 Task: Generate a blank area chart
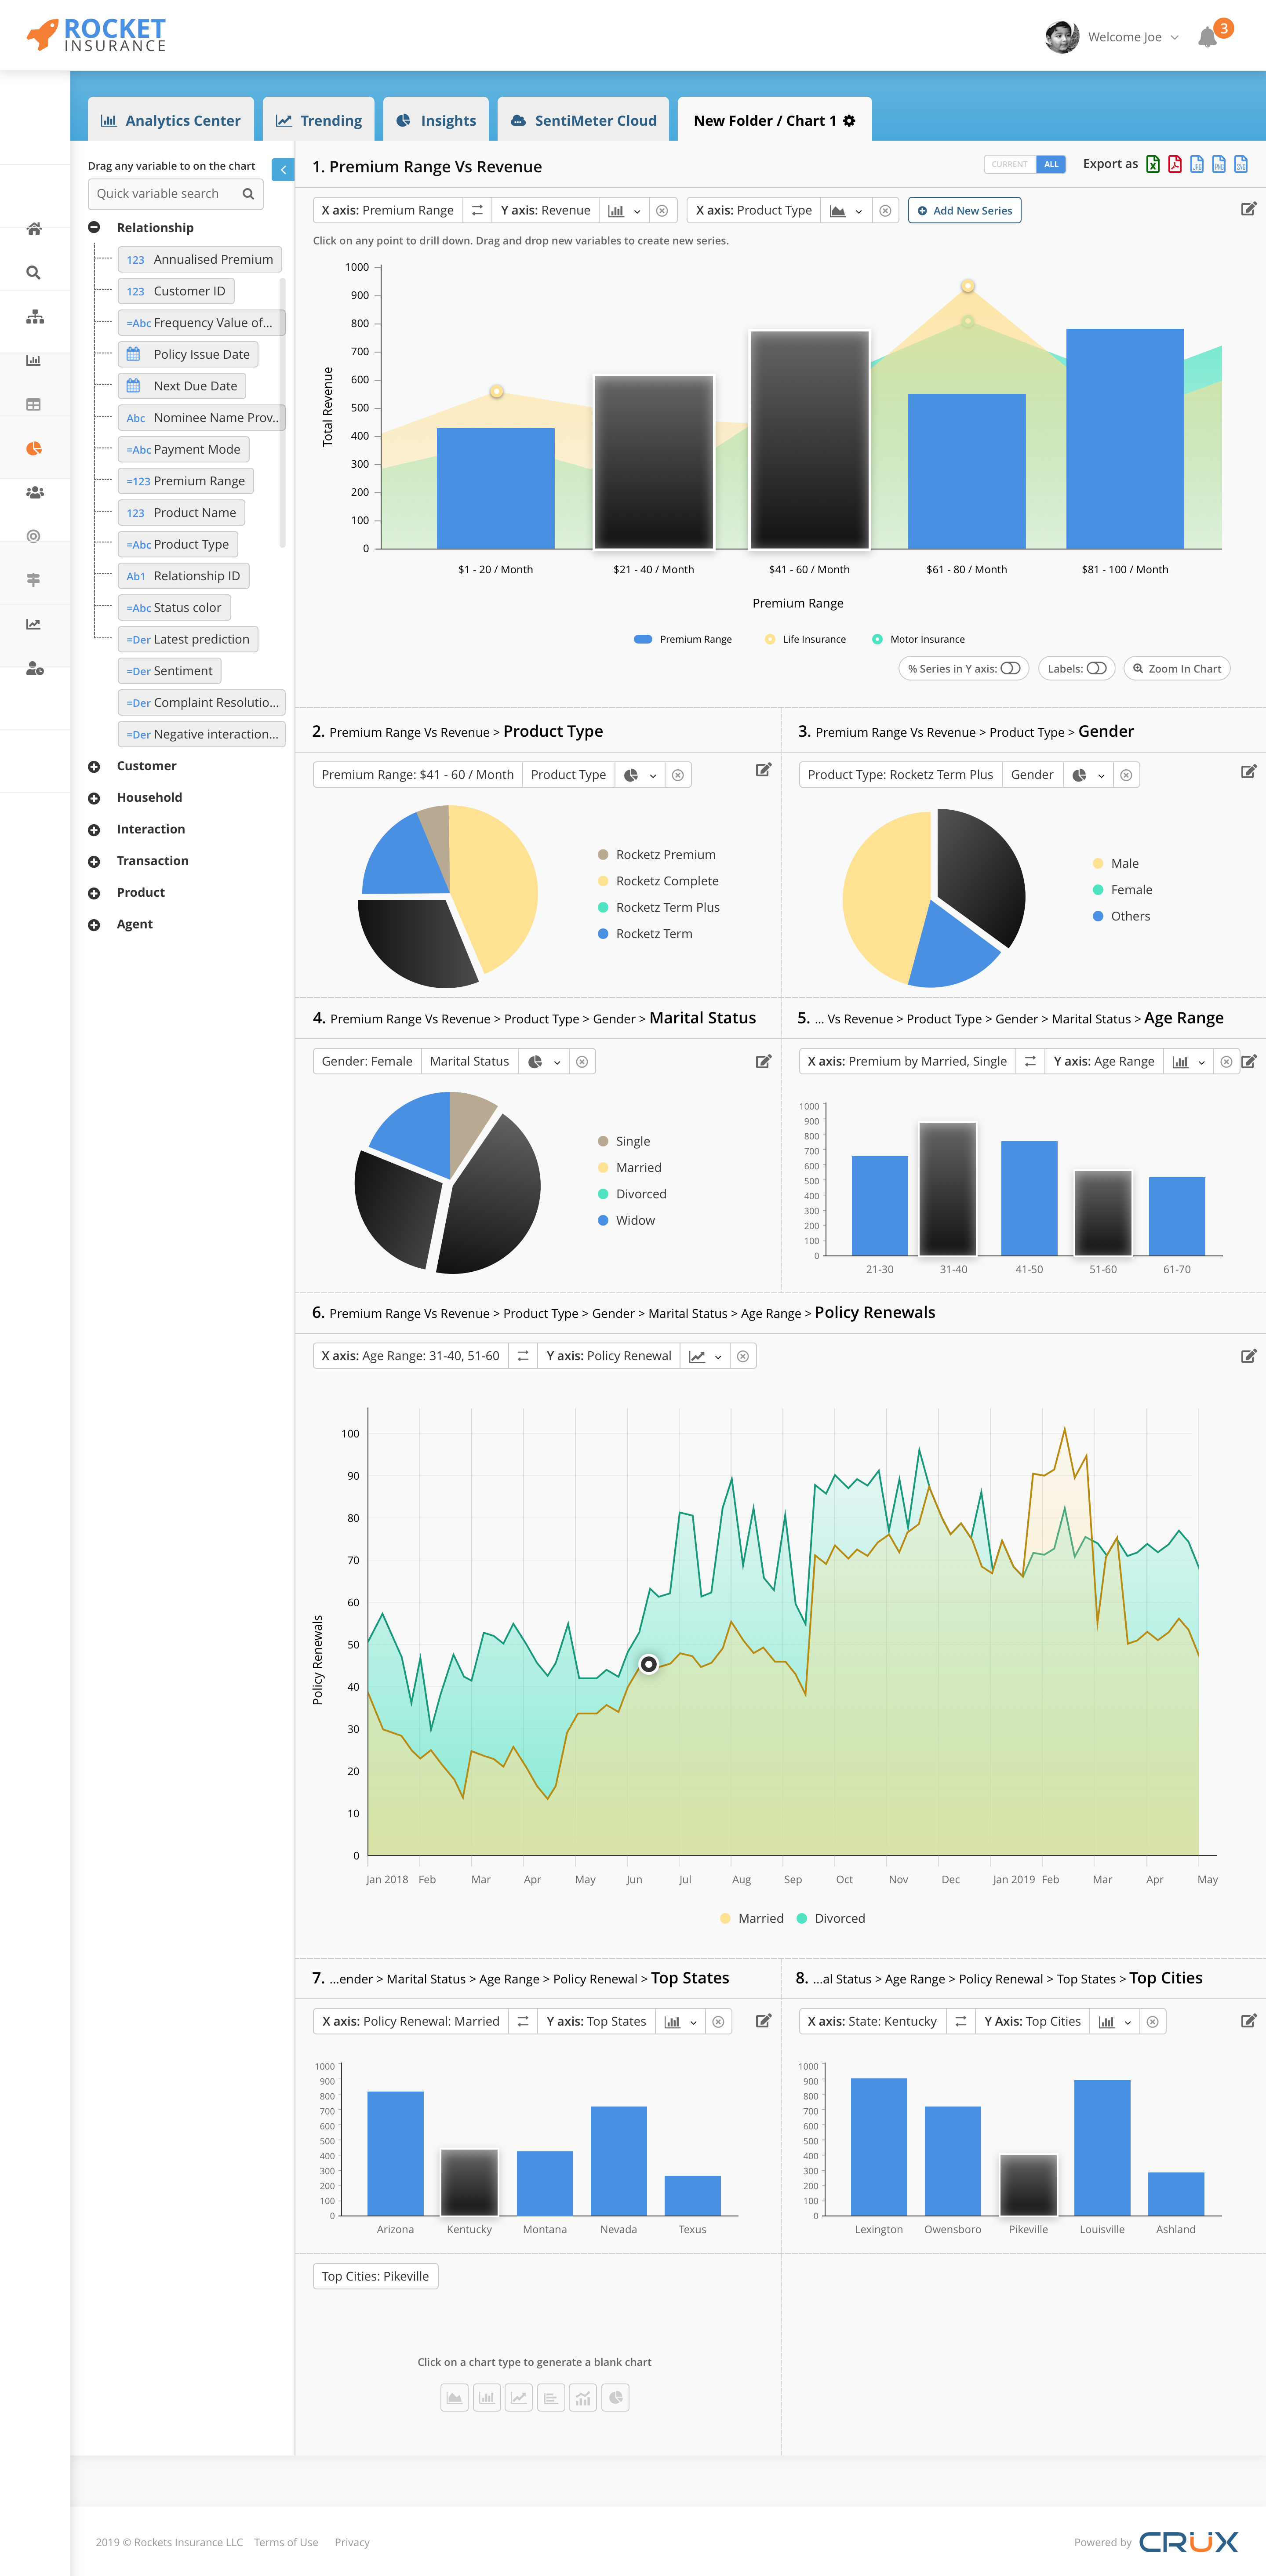click(x=455, y=2397)
